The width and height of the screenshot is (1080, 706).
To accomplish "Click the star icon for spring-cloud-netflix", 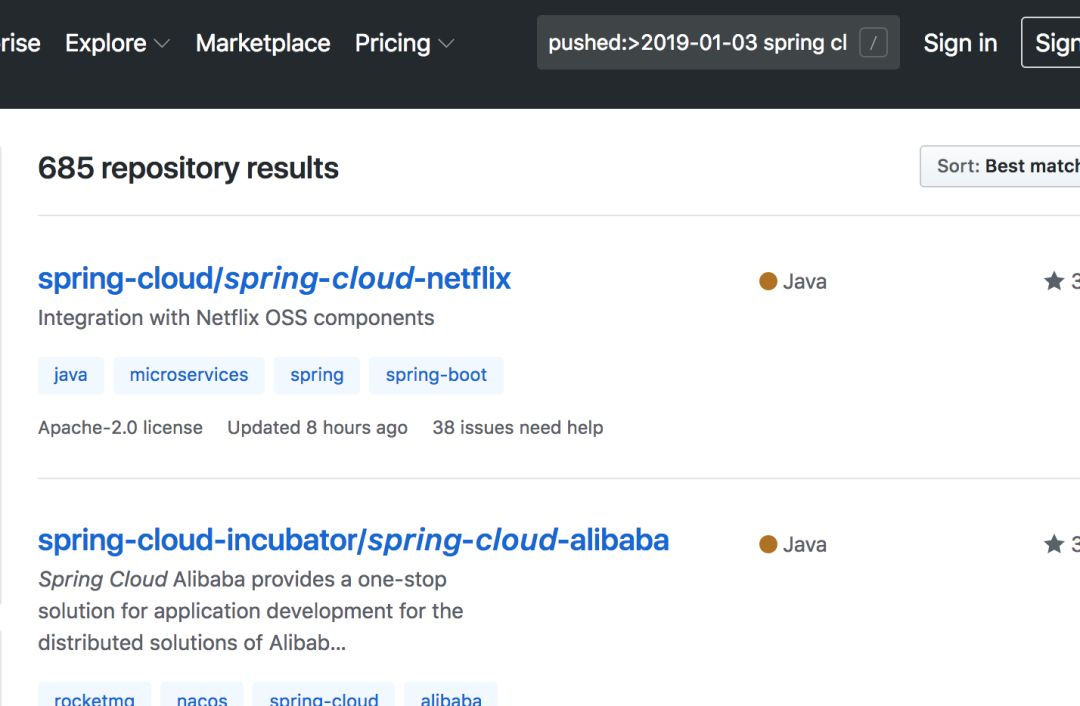I will (1053, 281).
